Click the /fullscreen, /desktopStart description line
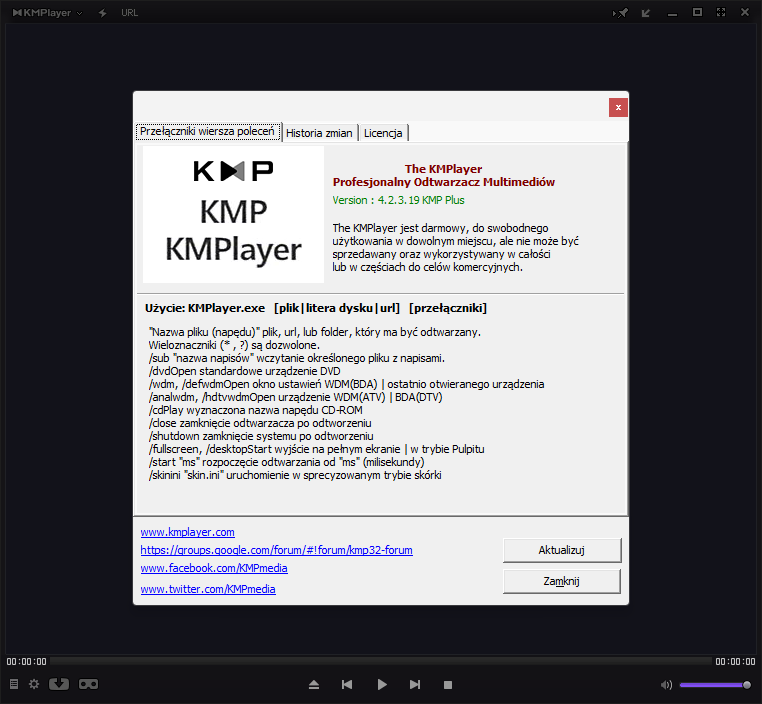The width and height of the screenshot is (762, 704). click(316, 449)
